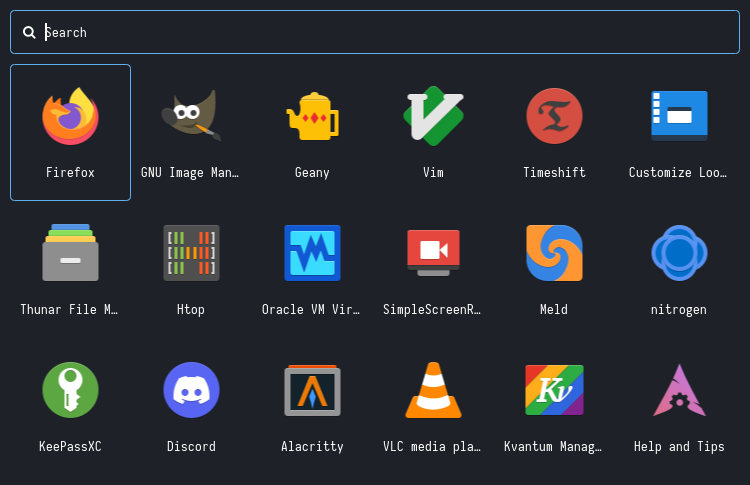Launch the Htop process viewer
This screenshot has width=750, height=485.
[190, 253]
